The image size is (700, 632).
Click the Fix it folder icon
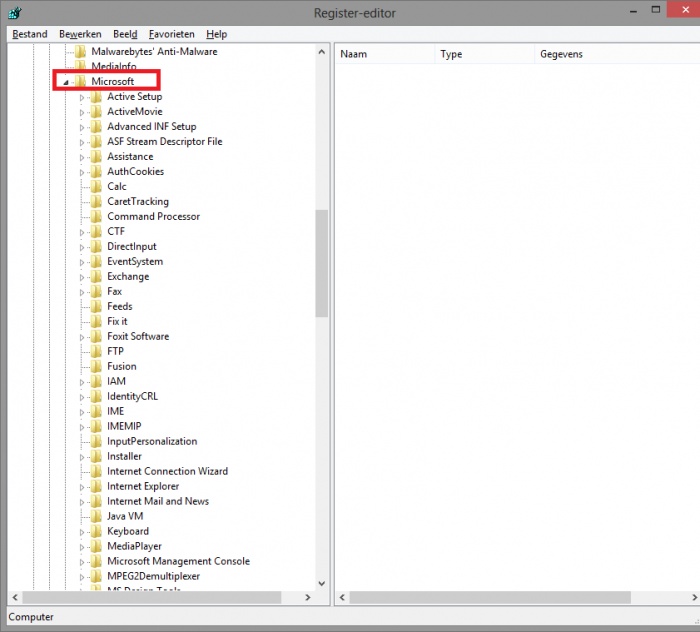pyautogui.click(x=96, y=321)
